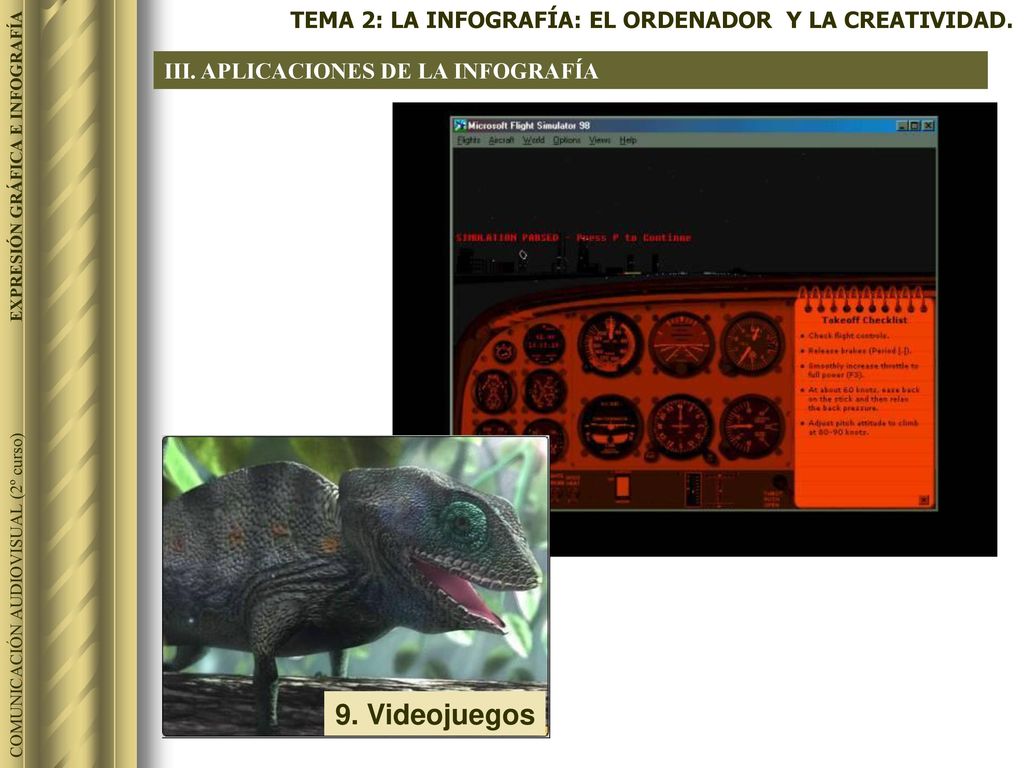
Task: Click the 'Microsoft Flight Simulator 98' title text
Action: pyautogui.click(x=529, y=125)
